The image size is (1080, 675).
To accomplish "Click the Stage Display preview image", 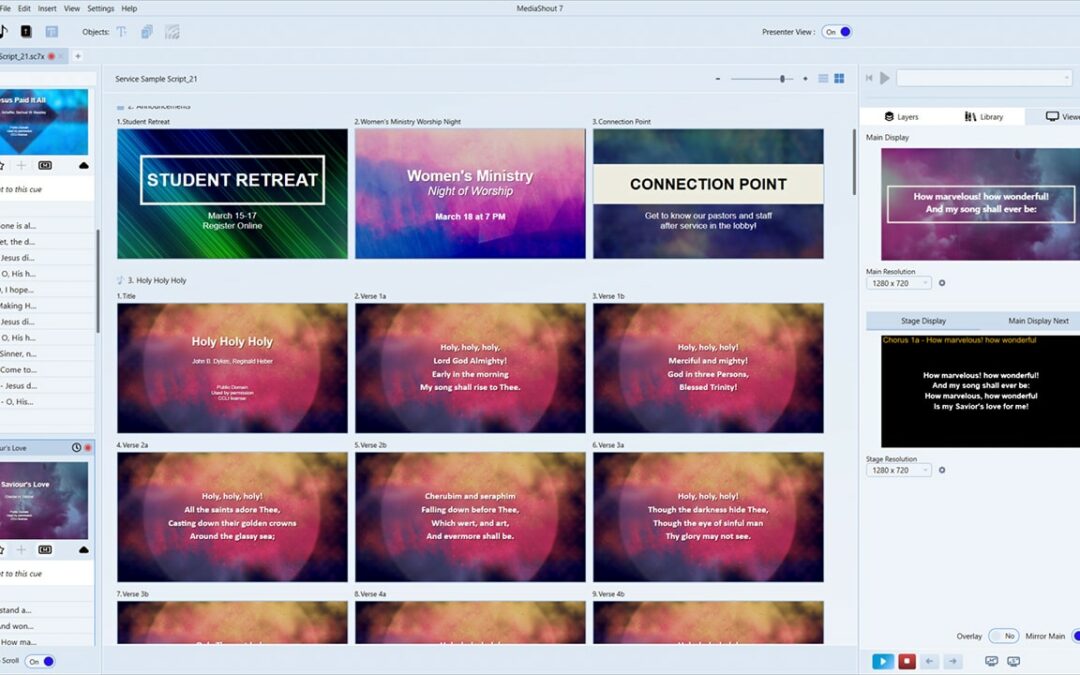I will (x=980, y=391).
